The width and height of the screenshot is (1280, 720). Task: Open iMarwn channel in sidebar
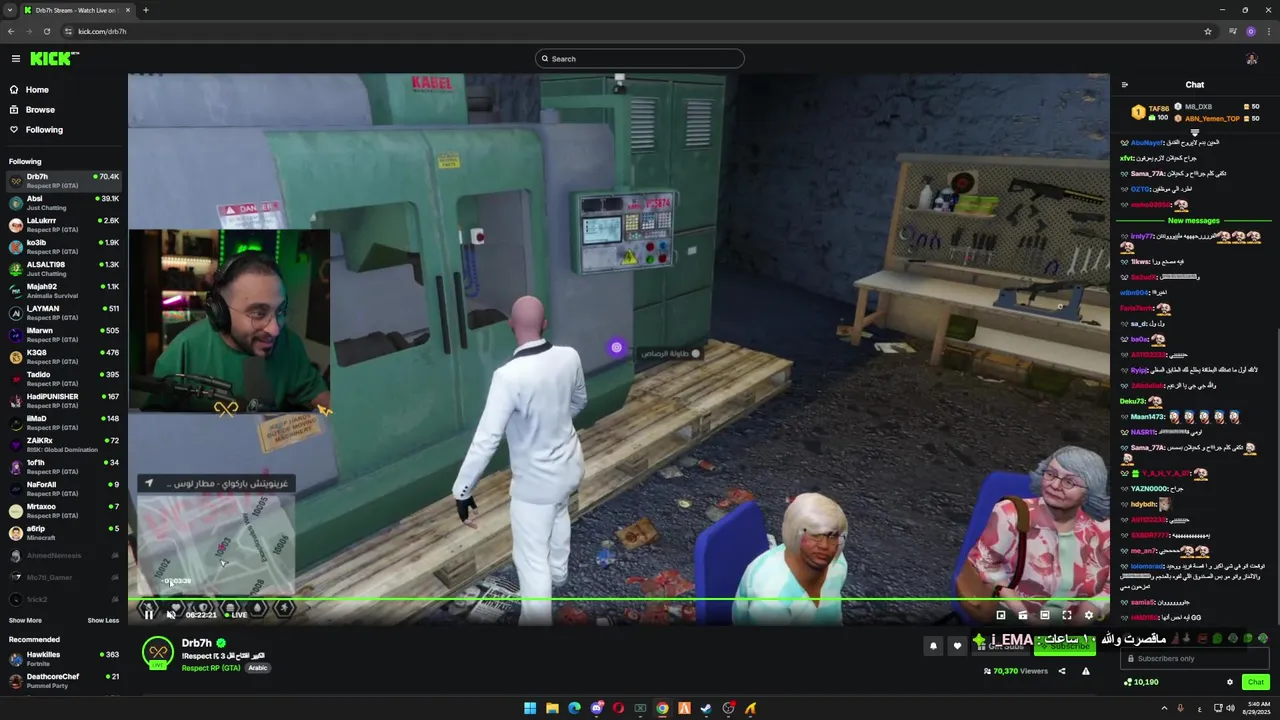pyautogui.click(x=64, y=335)
